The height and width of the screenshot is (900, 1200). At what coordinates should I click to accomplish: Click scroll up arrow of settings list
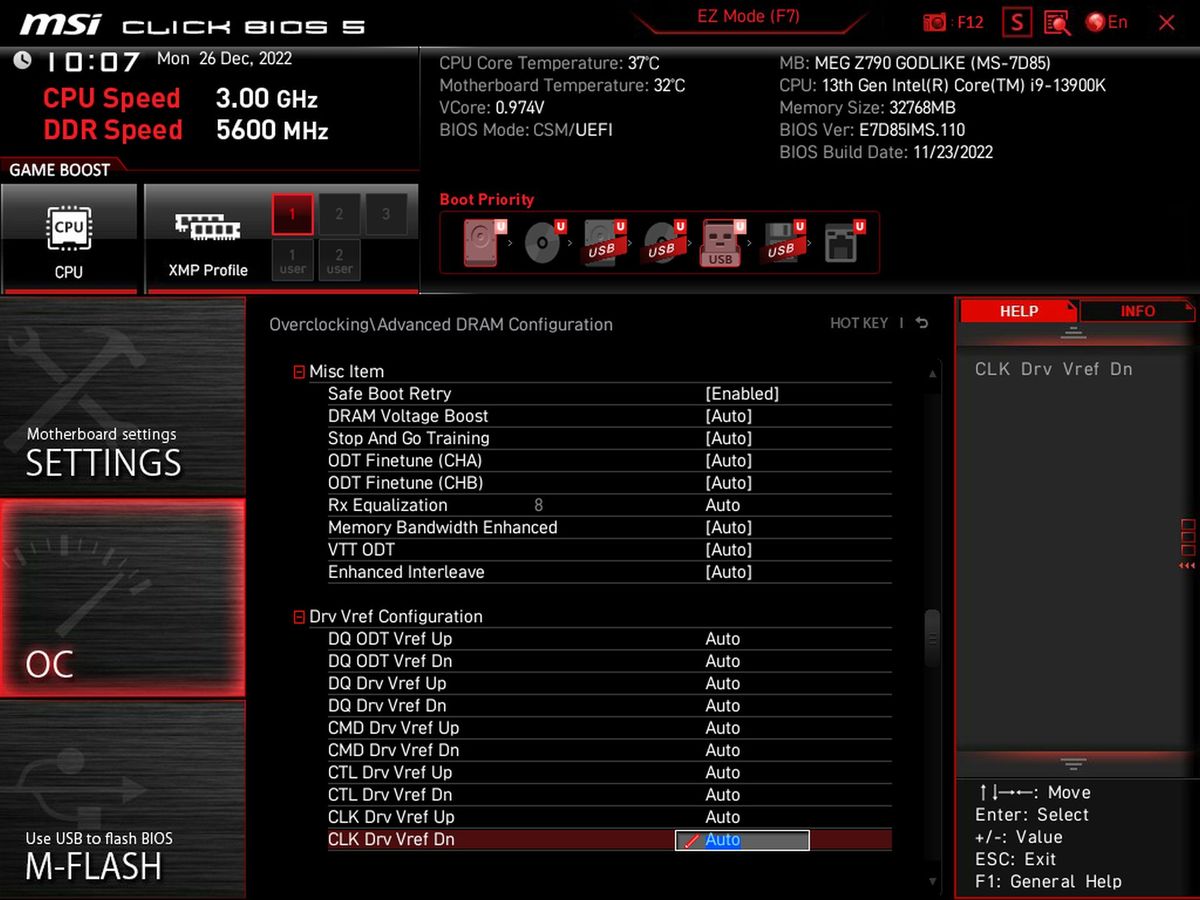click(933, 373)
